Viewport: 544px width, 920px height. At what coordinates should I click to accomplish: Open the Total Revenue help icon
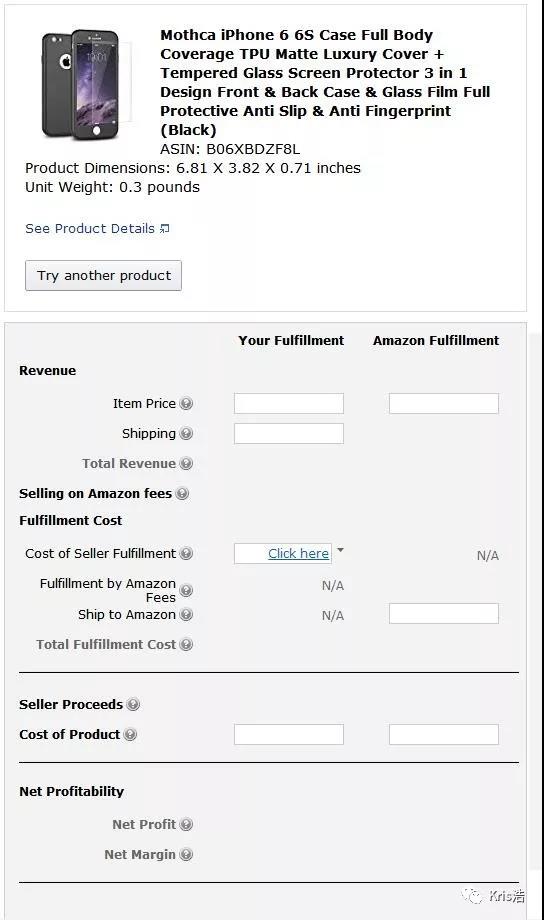tap(186, 464)
